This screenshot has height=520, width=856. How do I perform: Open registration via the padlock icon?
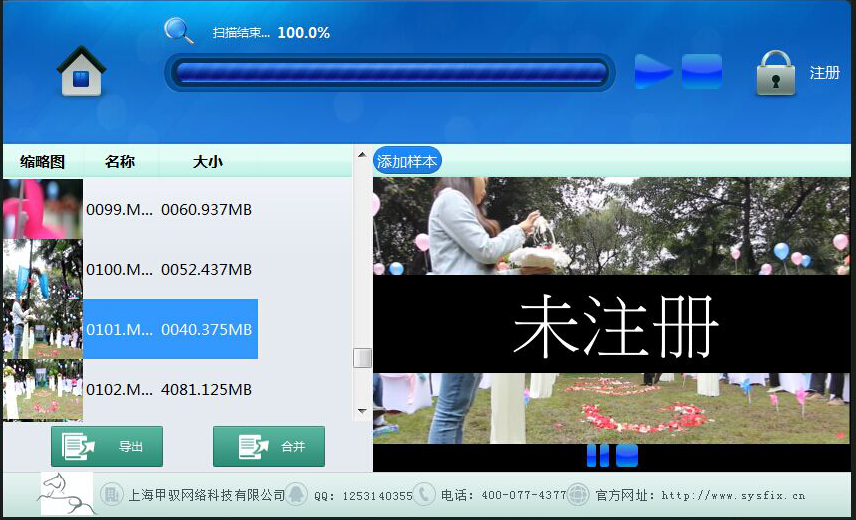[776, 73]
